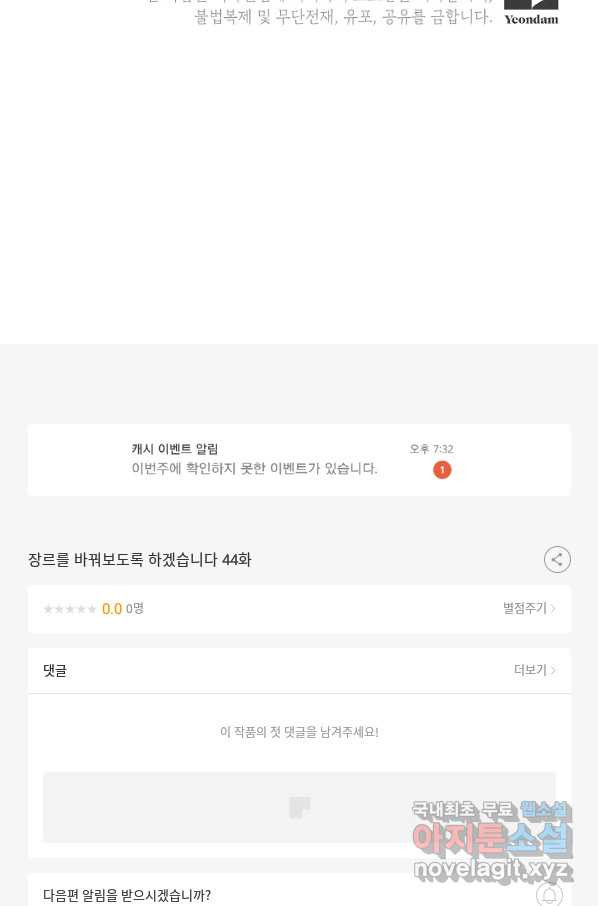
Task: Click the novelagit.xyz watermark link
Action: tap(492, 868)
